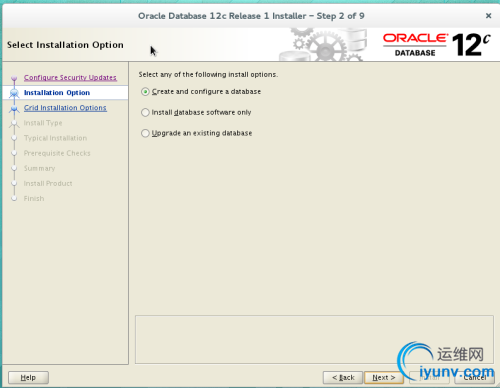
Task: Close the installer window
Action: [x=488, y=16]
